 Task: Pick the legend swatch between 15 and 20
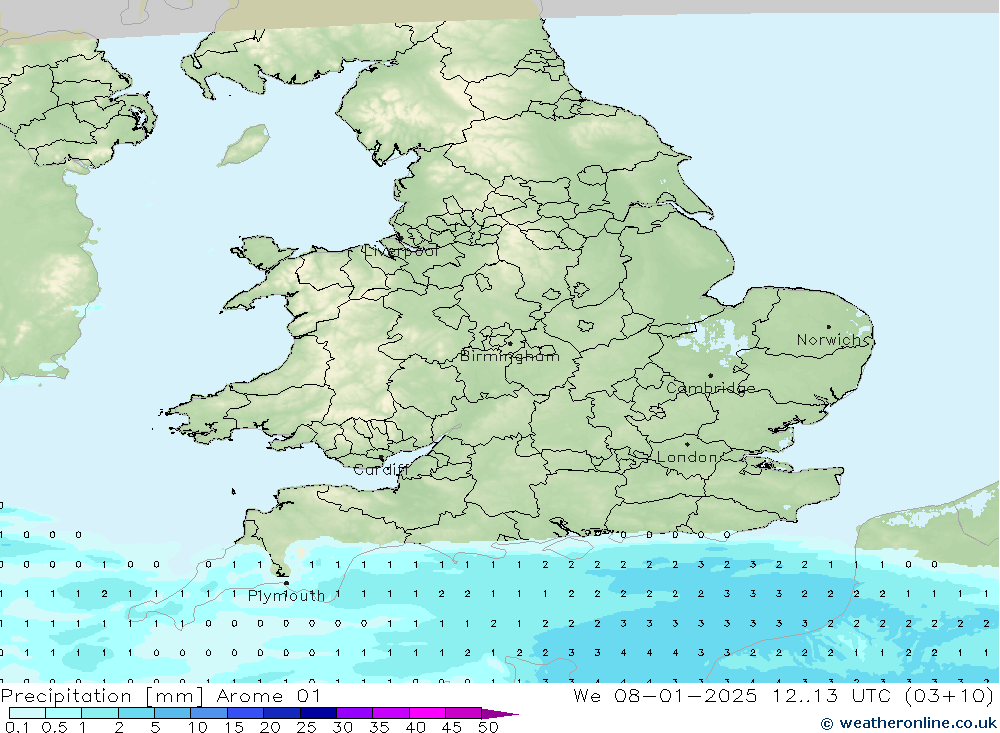click(246, 713)
